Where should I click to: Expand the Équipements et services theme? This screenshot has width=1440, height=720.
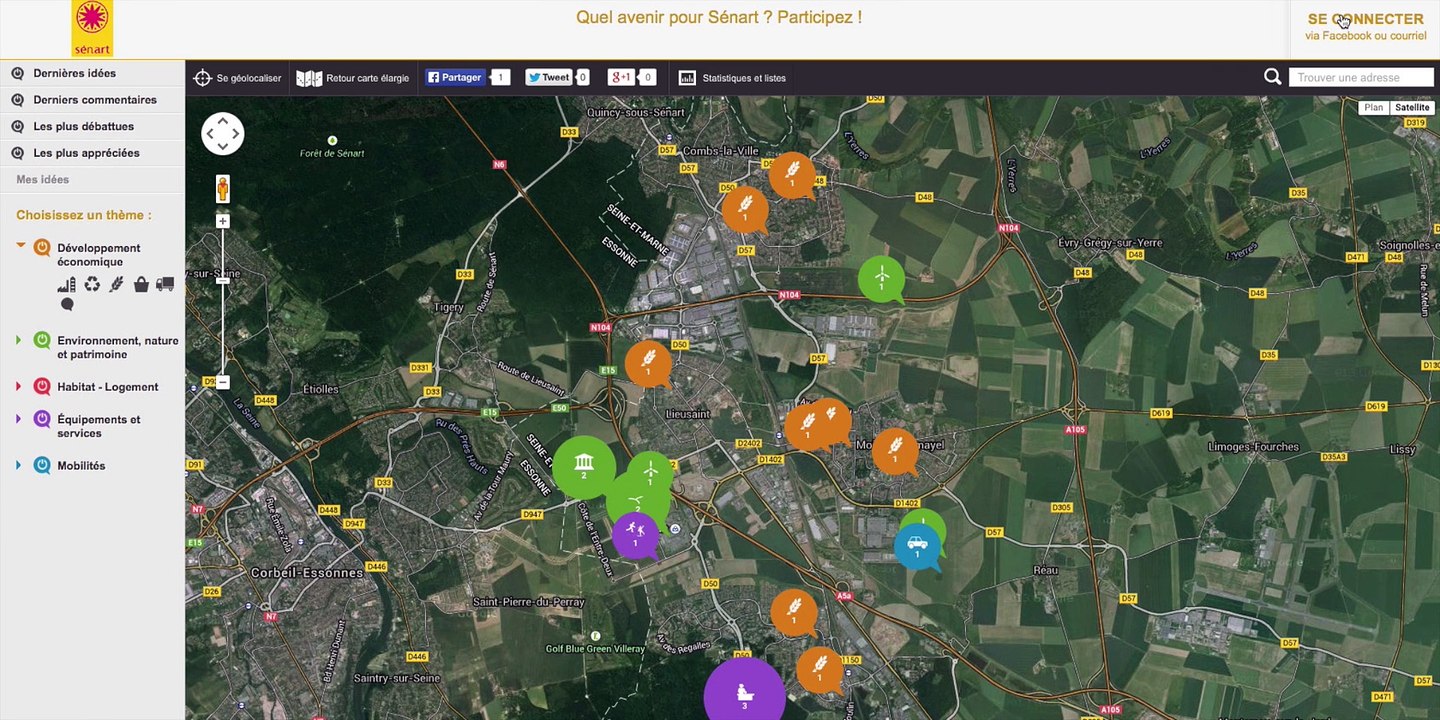click(x=18, y=419)
